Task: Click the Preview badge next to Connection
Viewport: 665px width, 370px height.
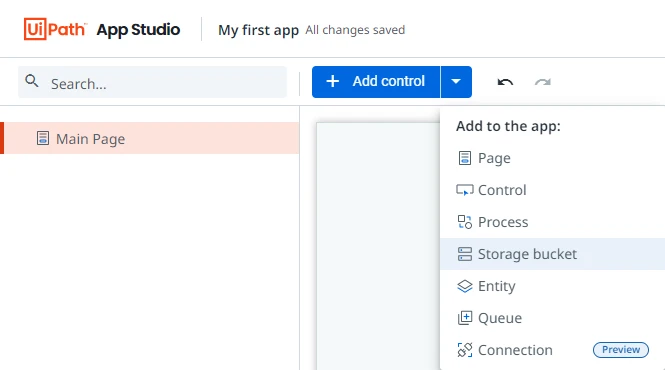Action: [621, 350]
